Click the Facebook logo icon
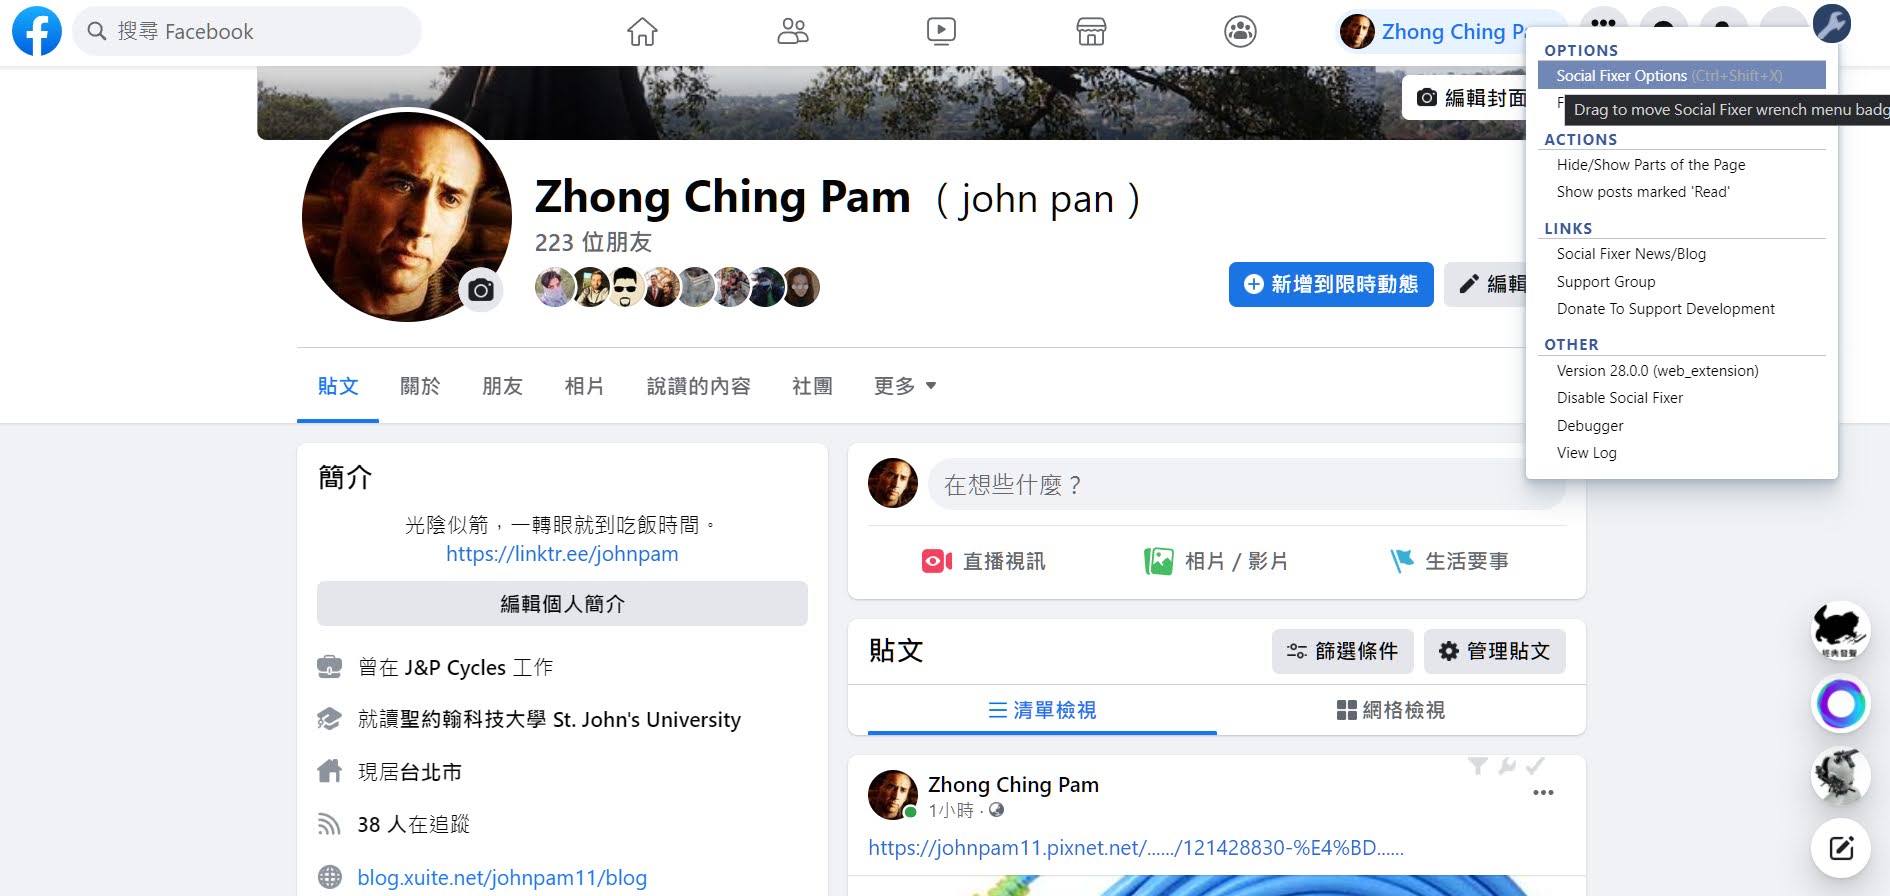This screenshot has width=1890, height=896. coord(37,31)
